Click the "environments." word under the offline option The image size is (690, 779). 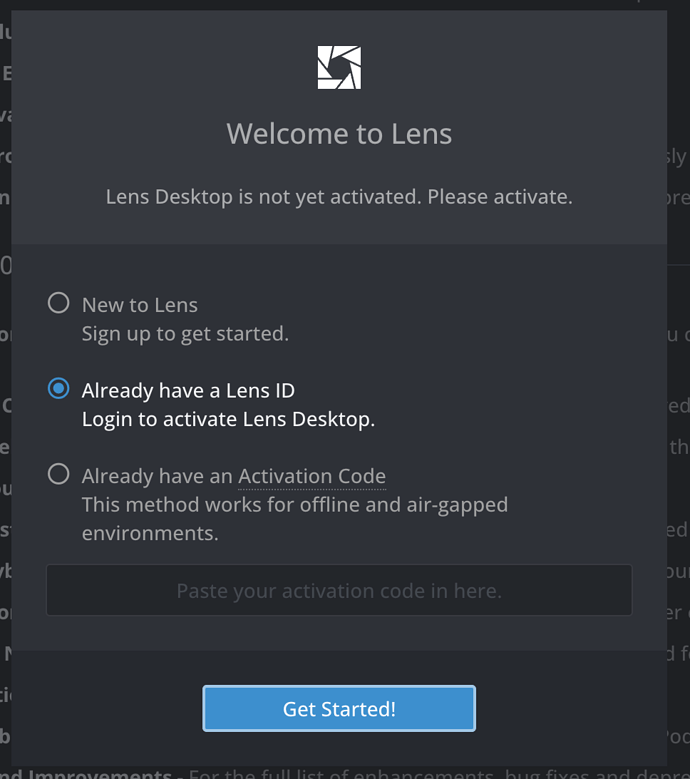(x=150, y=533)
